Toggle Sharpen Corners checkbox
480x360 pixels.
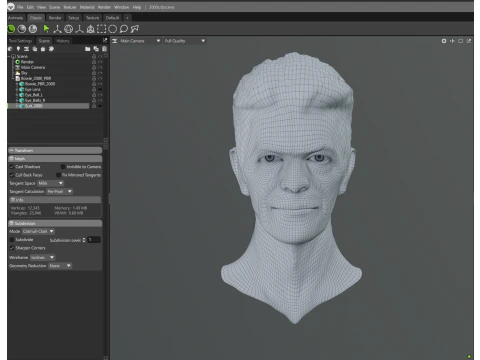coord(12,248)
